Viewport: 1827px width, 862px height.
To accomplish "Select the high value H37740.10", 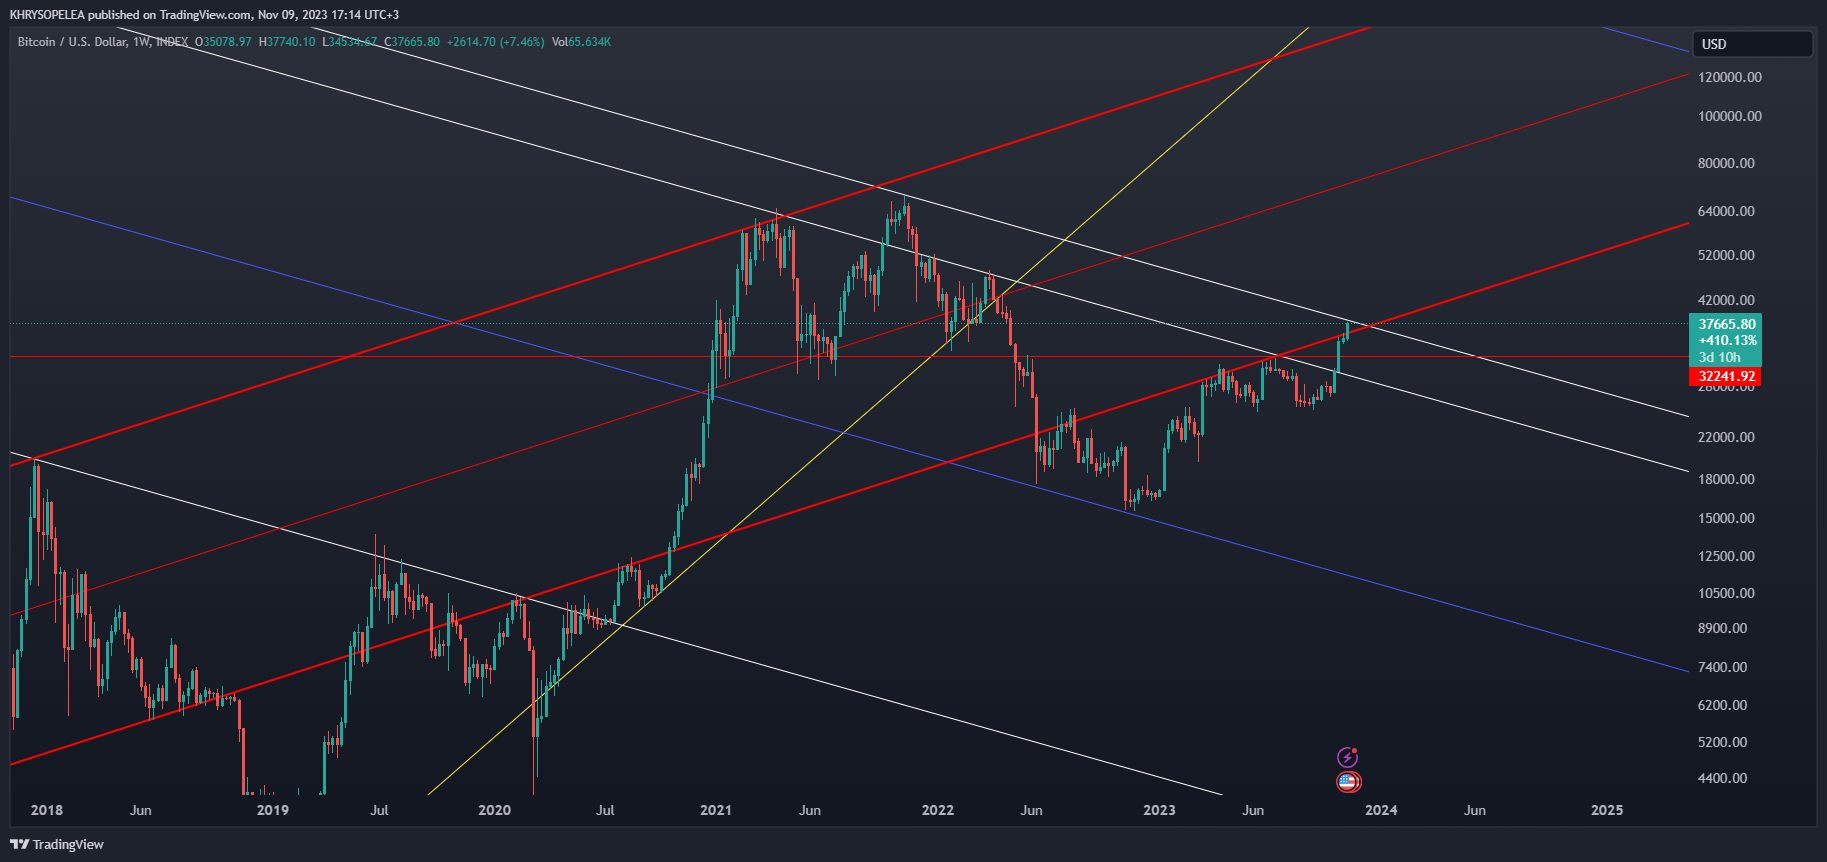I will pos(287,42).
